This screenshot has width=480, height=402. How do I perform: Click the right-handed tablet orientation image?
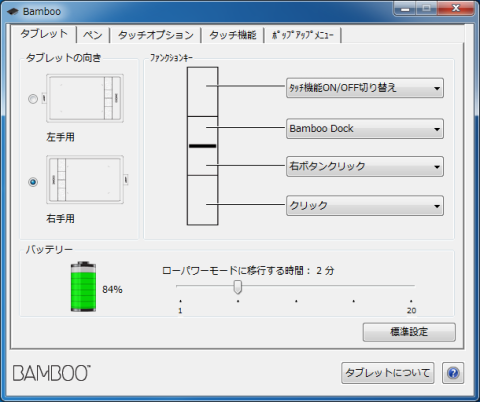pyautogui.click(x=87, y=180)
